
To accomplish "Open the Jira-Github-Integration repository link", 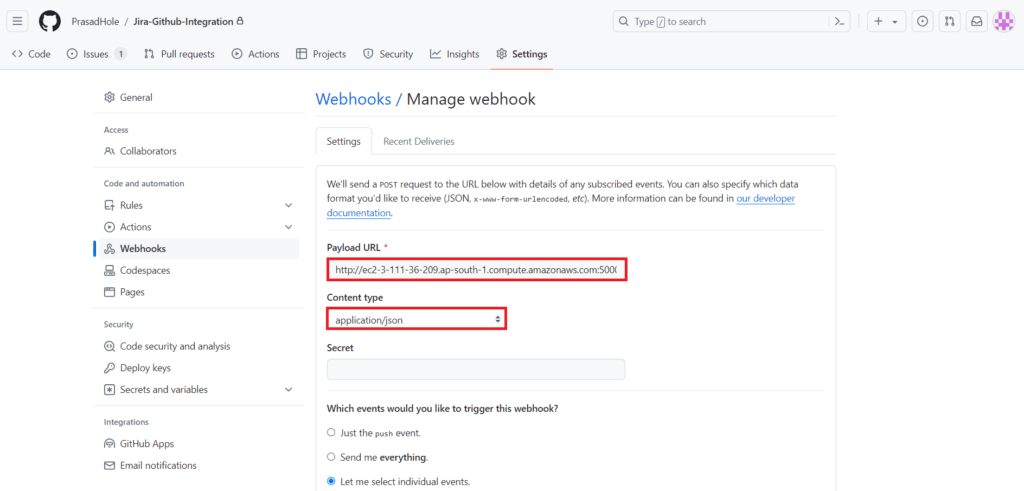I will [x=183, y=22].
